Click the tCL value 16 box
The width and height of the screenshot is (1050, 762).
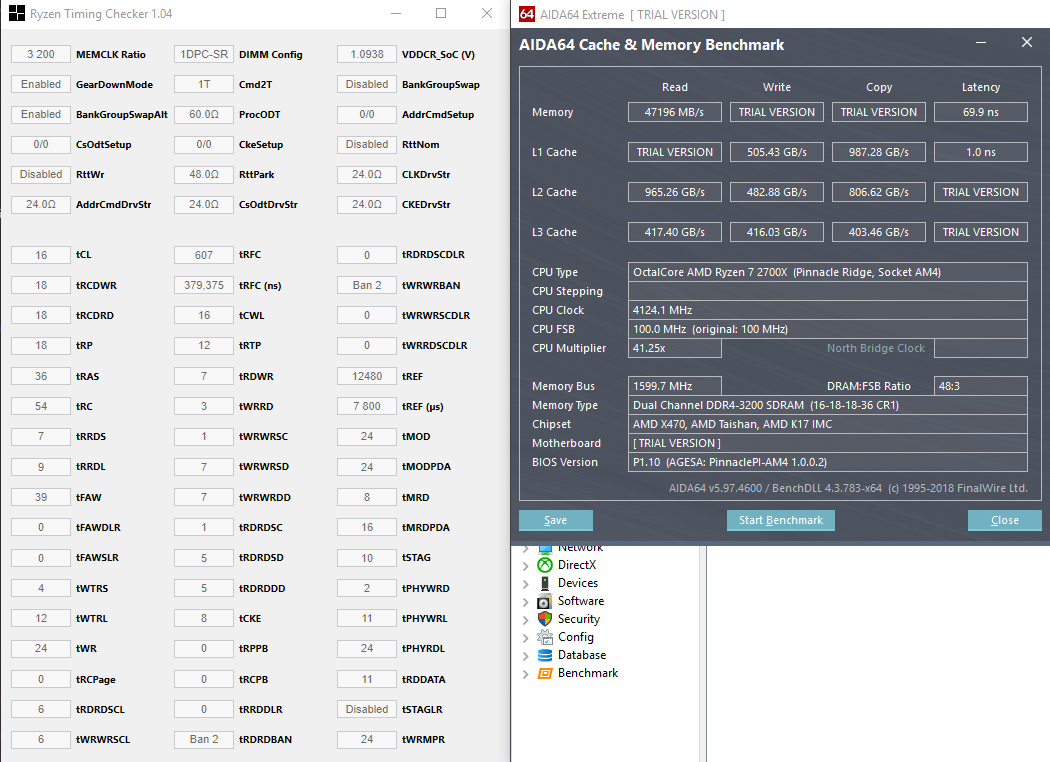pos(41,255)
